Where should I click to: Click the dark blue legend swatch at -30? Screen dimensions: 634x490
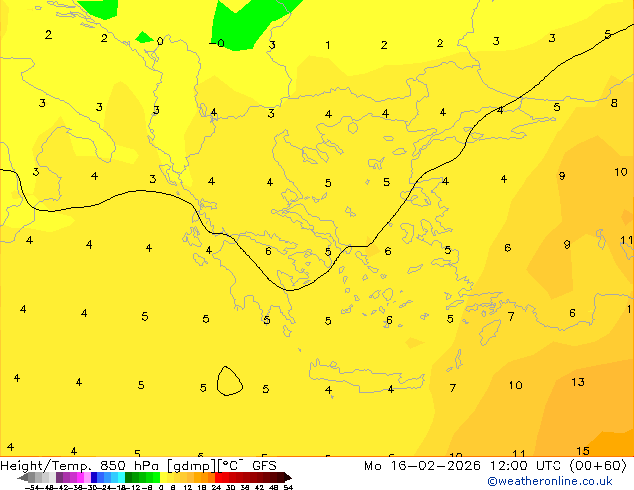tap(94, 477)
